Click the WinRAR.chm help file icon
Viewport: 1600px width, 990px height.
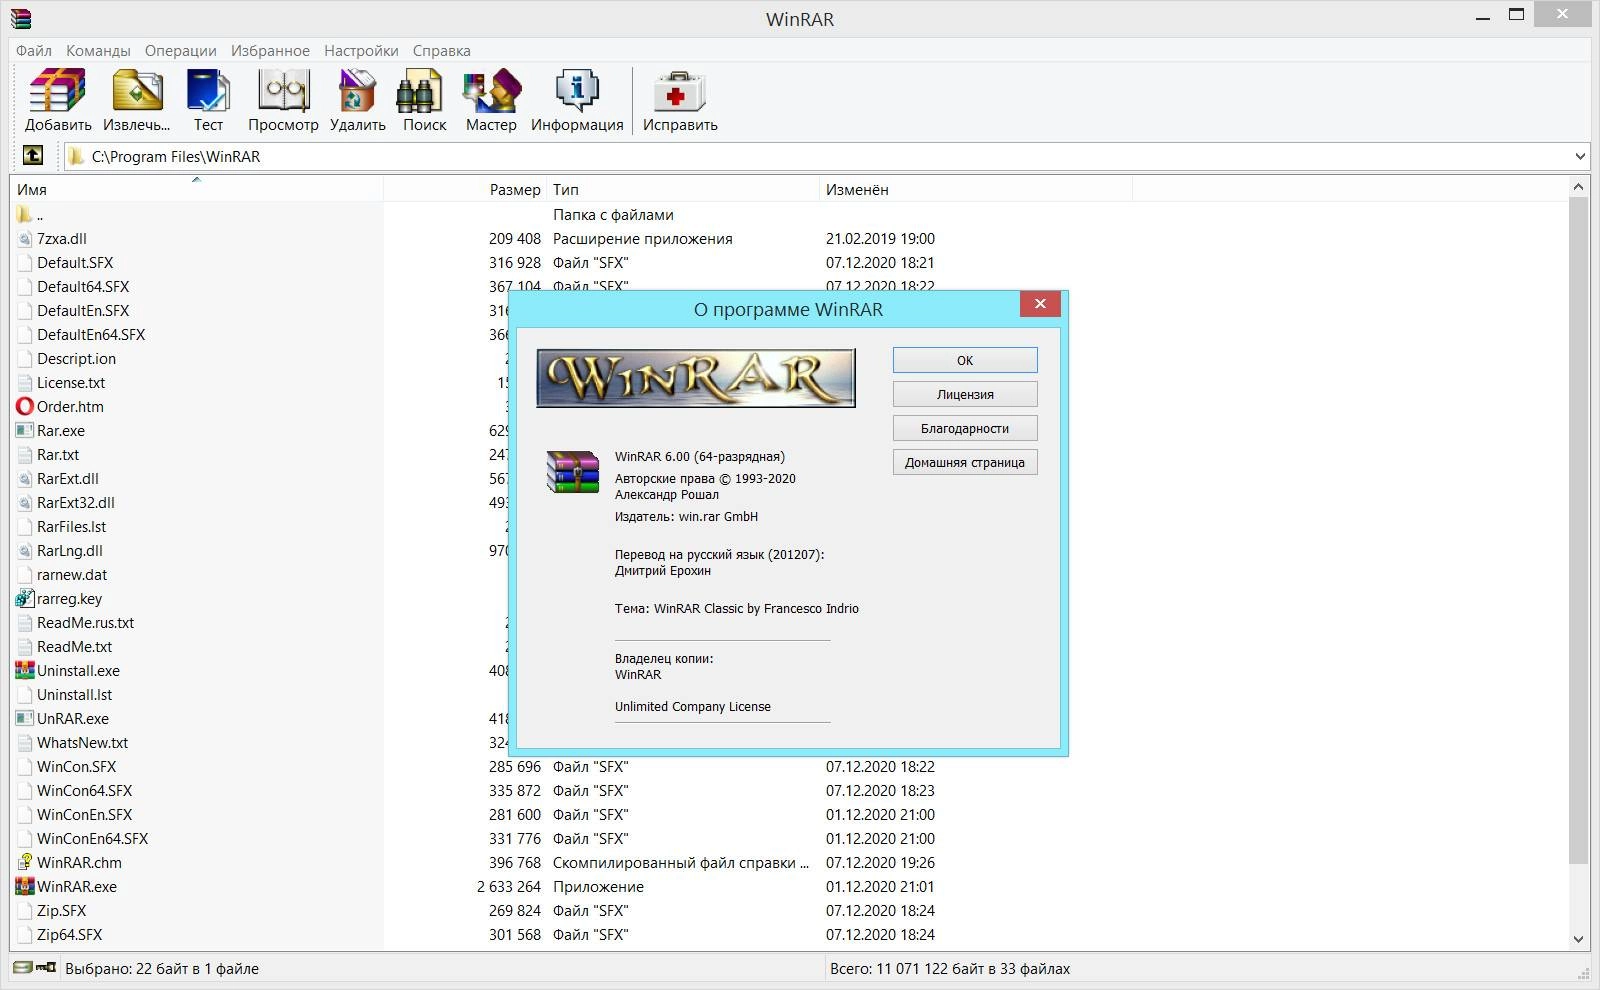[25, 862]
